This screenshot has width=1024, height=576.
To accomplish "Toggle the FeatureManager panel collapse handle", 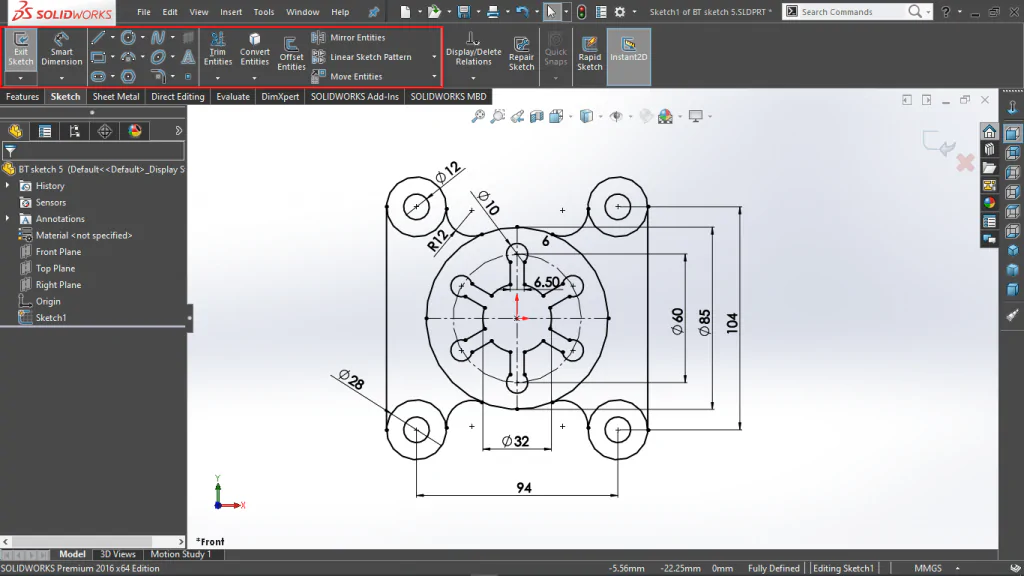I will coord(189,318).
